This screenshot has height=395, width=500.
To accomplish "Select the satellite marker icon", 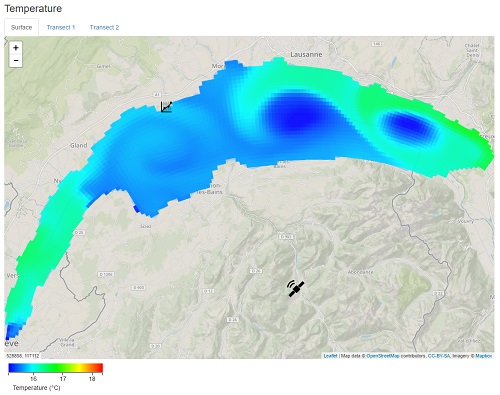I will pyautogui.click(x=296, y=288).
